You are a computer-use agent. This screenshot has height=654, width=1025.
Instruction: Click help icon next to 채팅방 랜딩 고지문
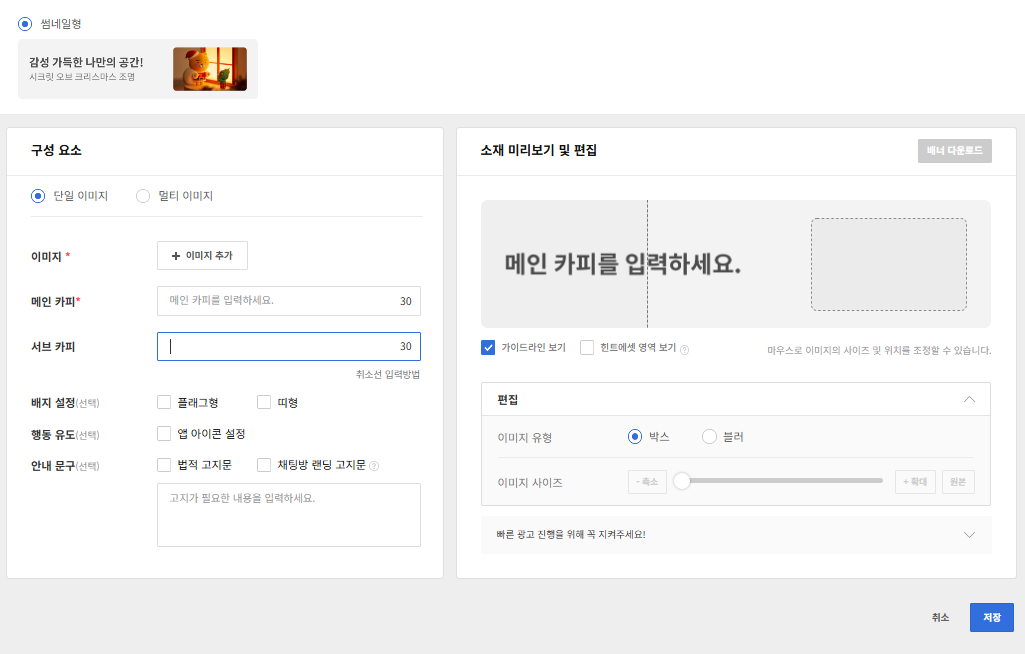(x=374, y=465)
